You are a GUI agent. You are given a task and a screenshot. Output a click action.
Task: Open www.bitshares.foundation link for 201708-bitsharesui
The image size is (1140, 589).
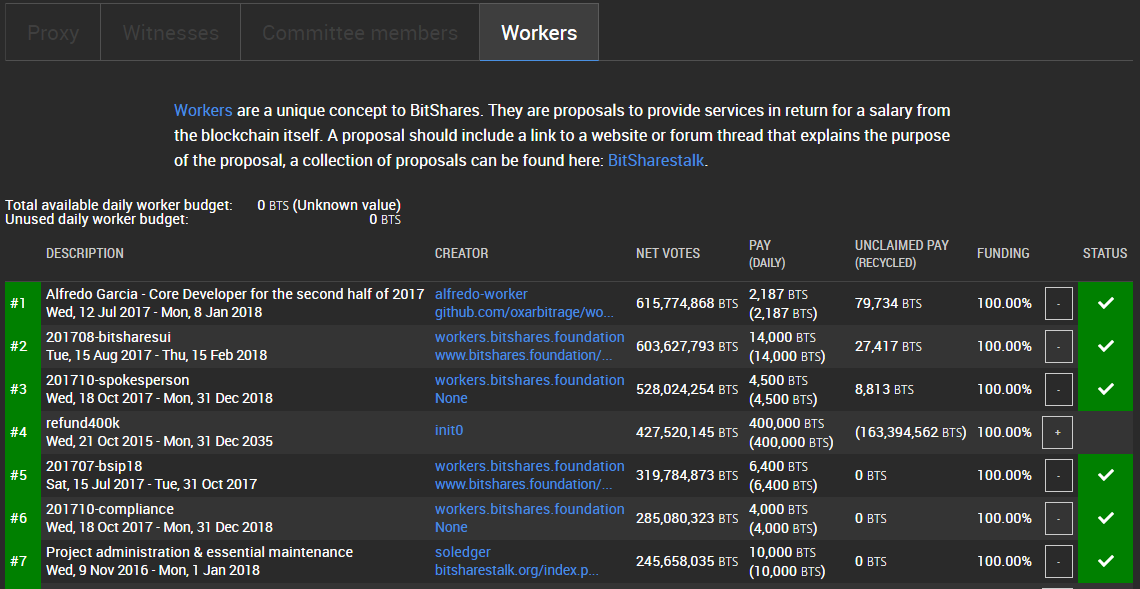[524, 356]
